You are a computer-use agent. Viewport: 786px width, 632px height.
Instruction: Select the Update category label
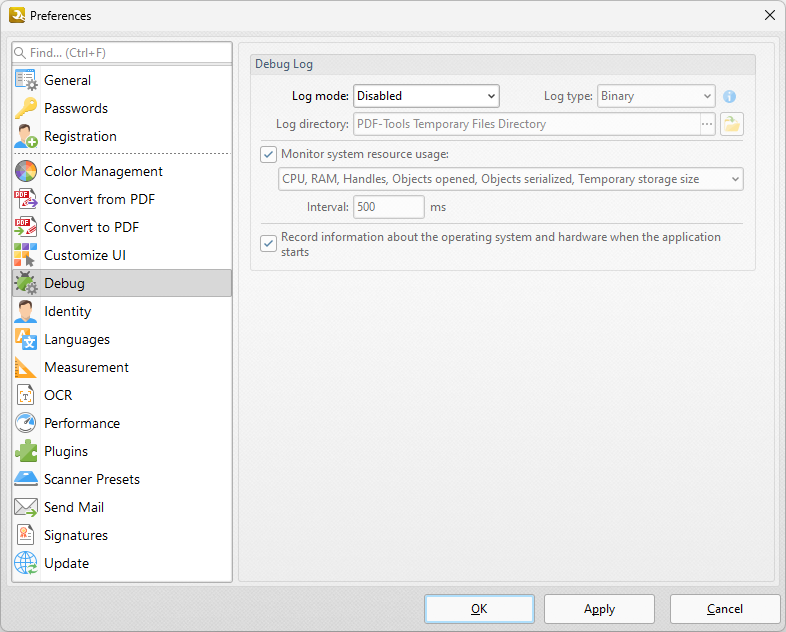tap(67, 564)
